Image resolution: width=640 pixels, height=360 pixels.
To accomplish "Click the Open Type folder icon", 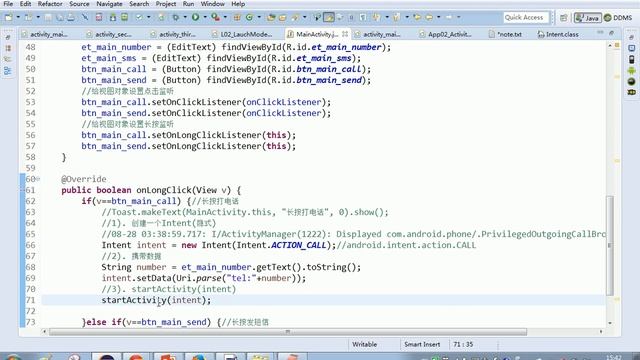I will [x=271, y=17].
